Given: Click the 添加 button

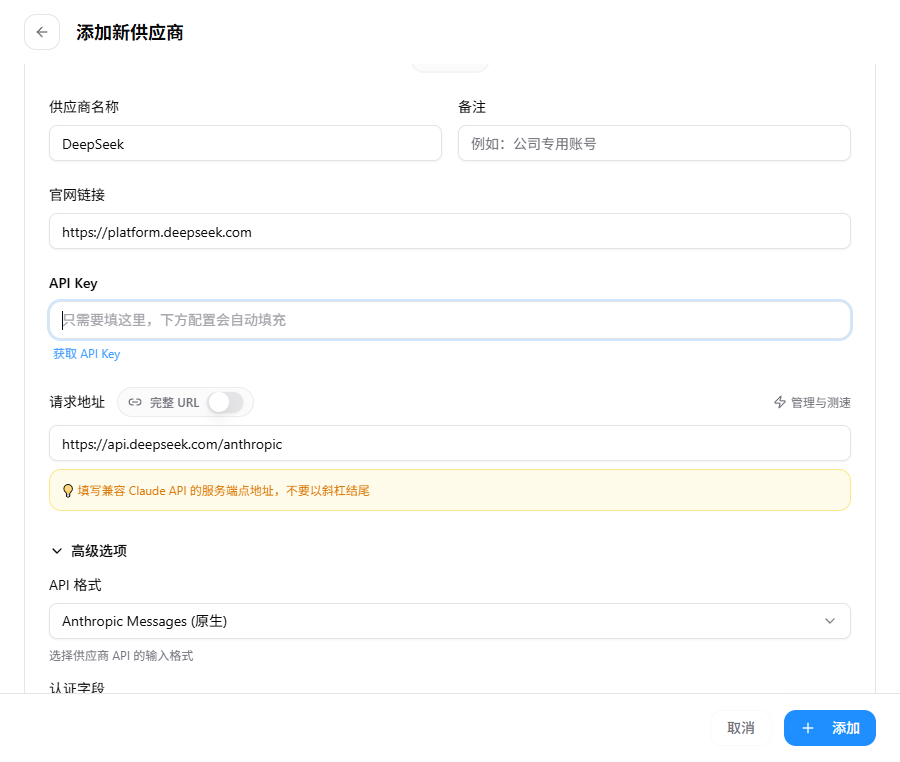Looking at the screenshot, I should pyautogui.click(x=829, y=728).
